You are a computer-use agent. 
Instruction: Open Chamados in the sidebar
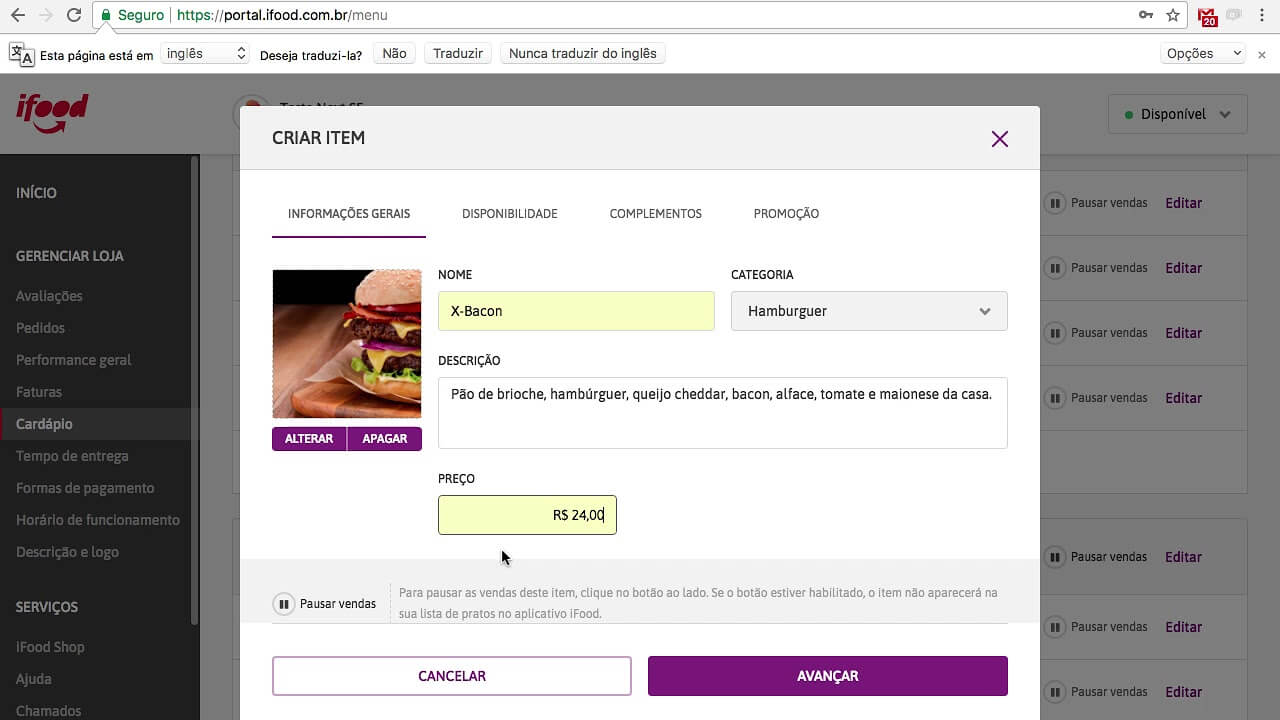[49, 711]
